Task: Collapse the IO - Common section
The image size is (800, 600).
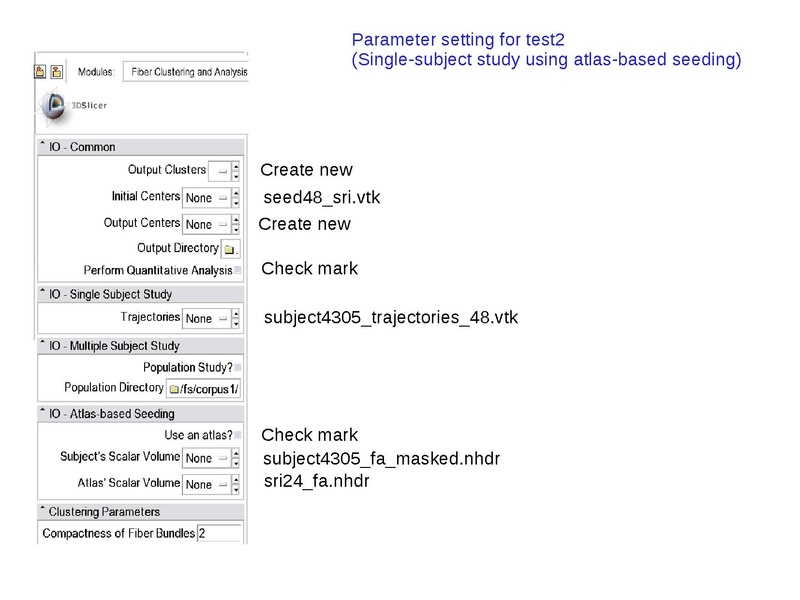Action: click(42, 145)
